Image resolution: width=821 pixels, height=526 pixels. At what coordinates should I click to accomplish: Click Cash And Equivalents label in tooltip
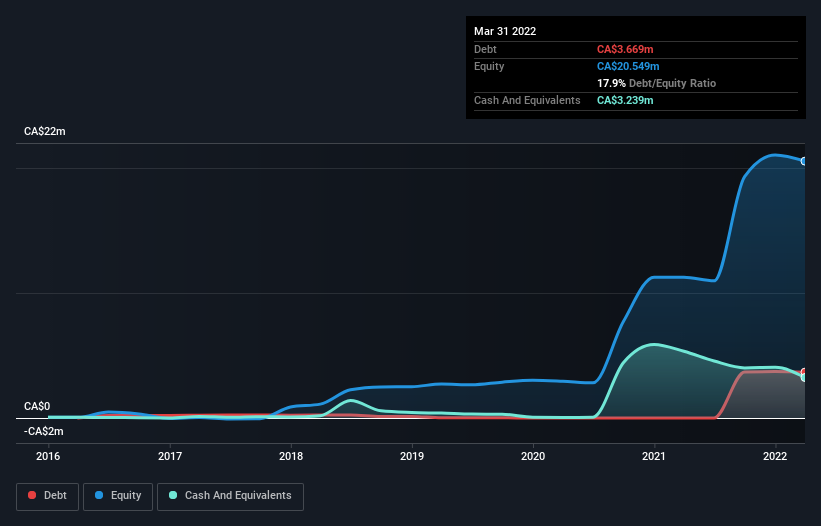[x=527, y=100]
